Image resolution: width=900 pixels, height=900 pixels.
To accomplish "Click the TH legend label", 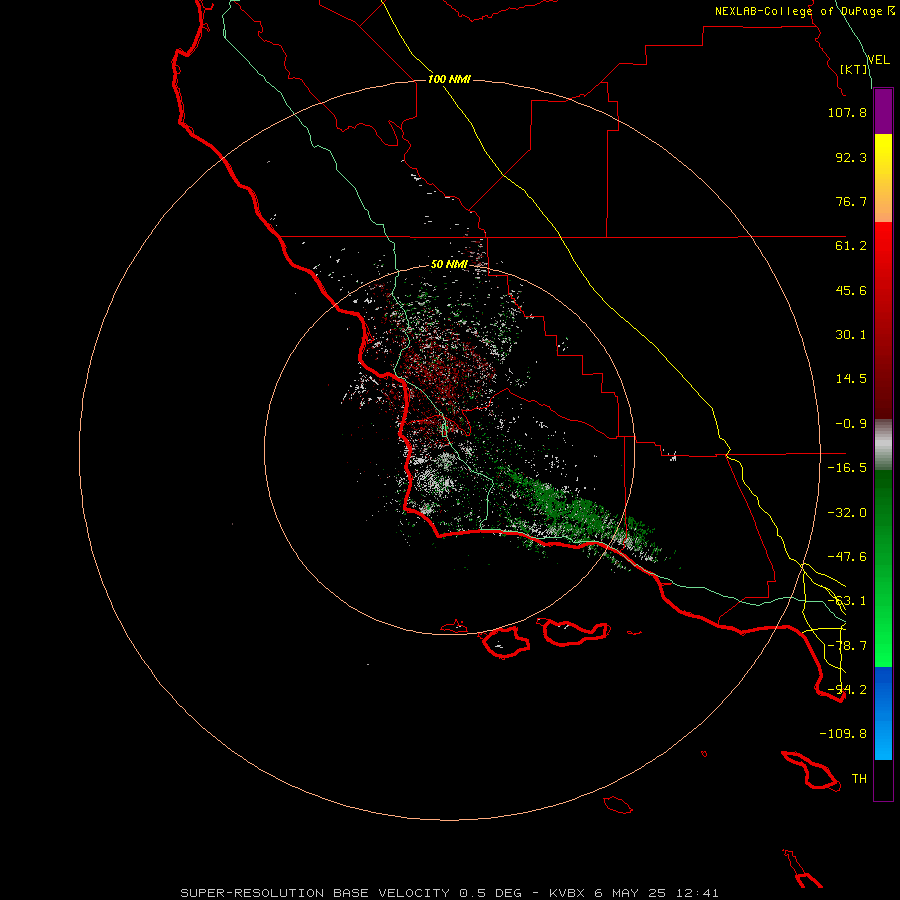I will tap(859, 779).
